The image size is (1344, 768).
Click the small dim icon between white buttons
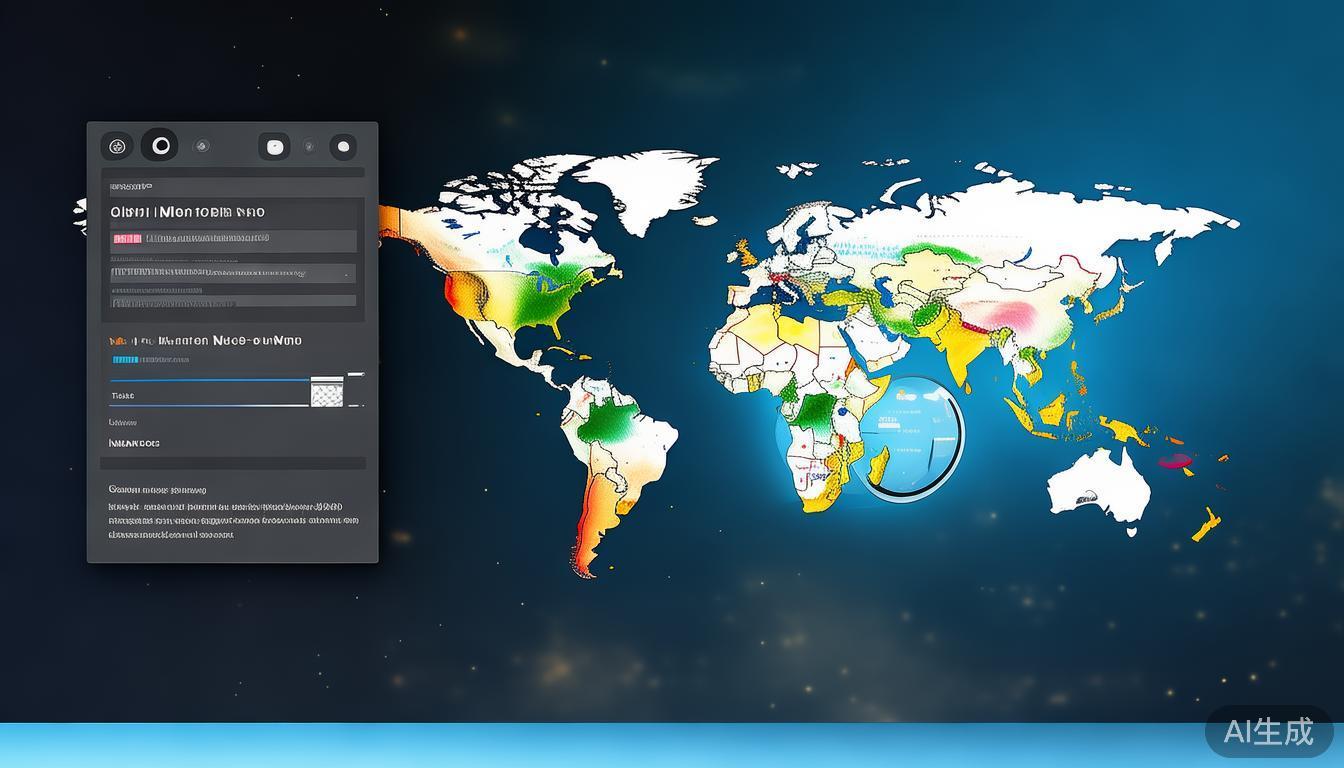click(309, 147)
